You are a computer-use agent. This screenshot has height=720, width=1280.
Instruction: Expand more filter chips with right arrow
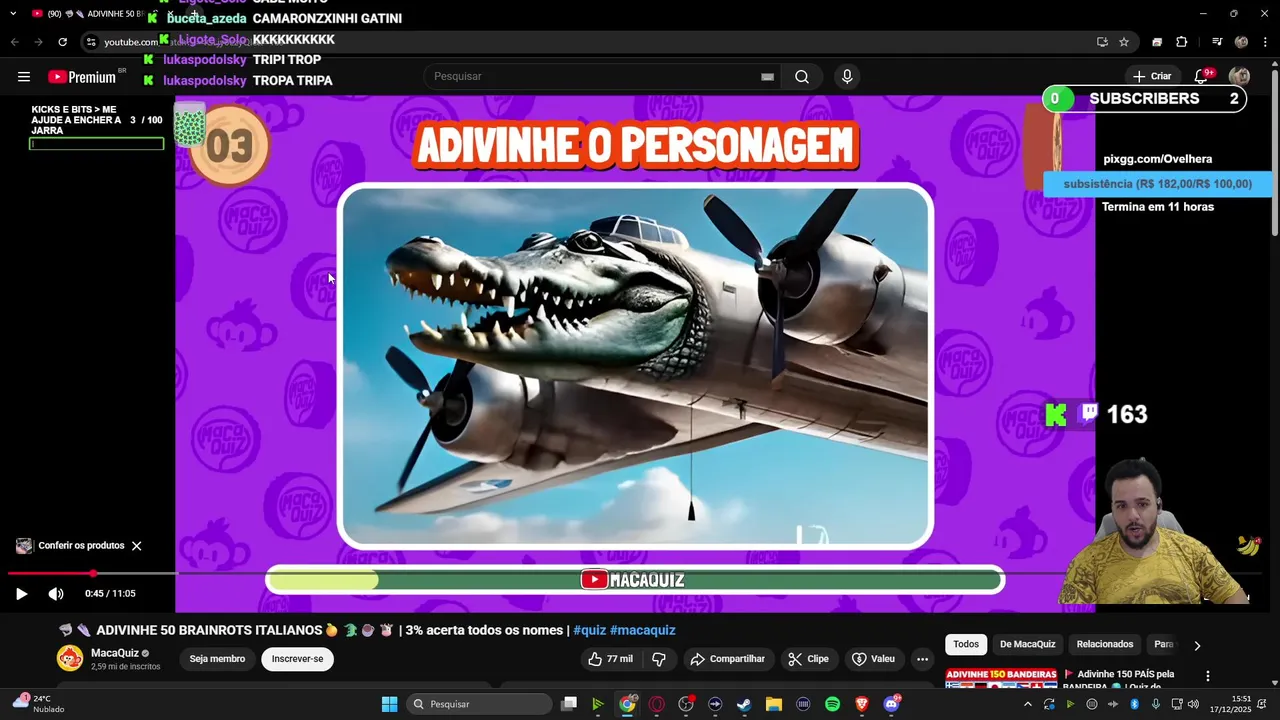point(1197,646)
